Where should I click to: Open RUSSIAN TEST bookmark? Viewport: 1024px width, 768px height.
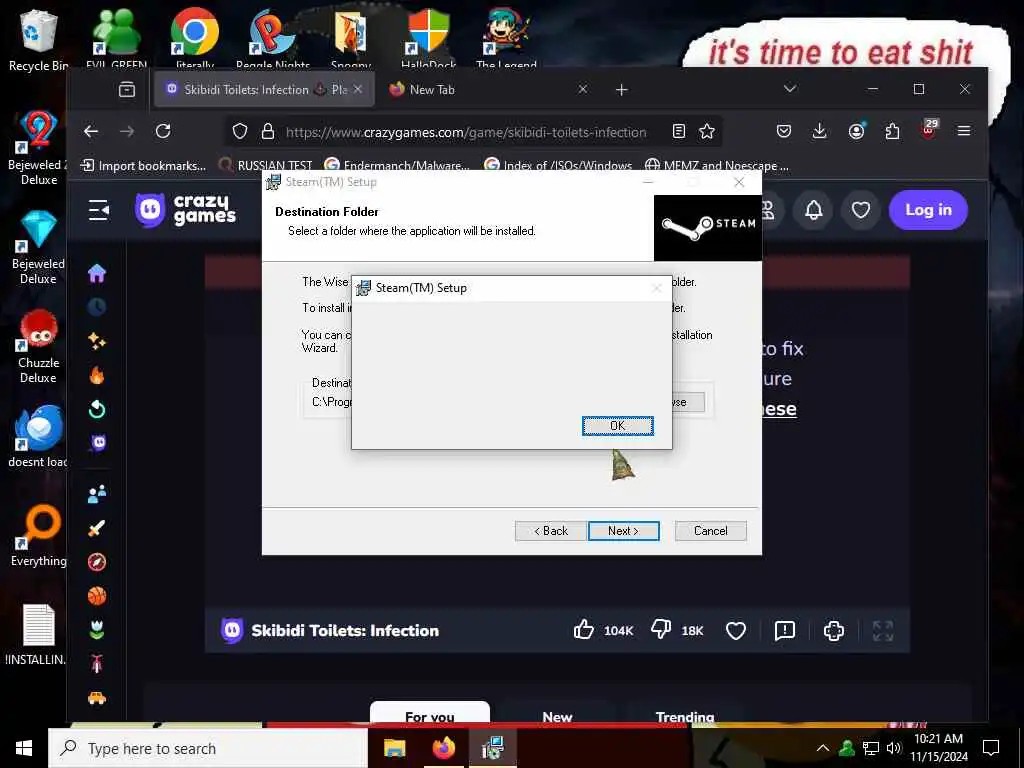[x=266, y=166]
